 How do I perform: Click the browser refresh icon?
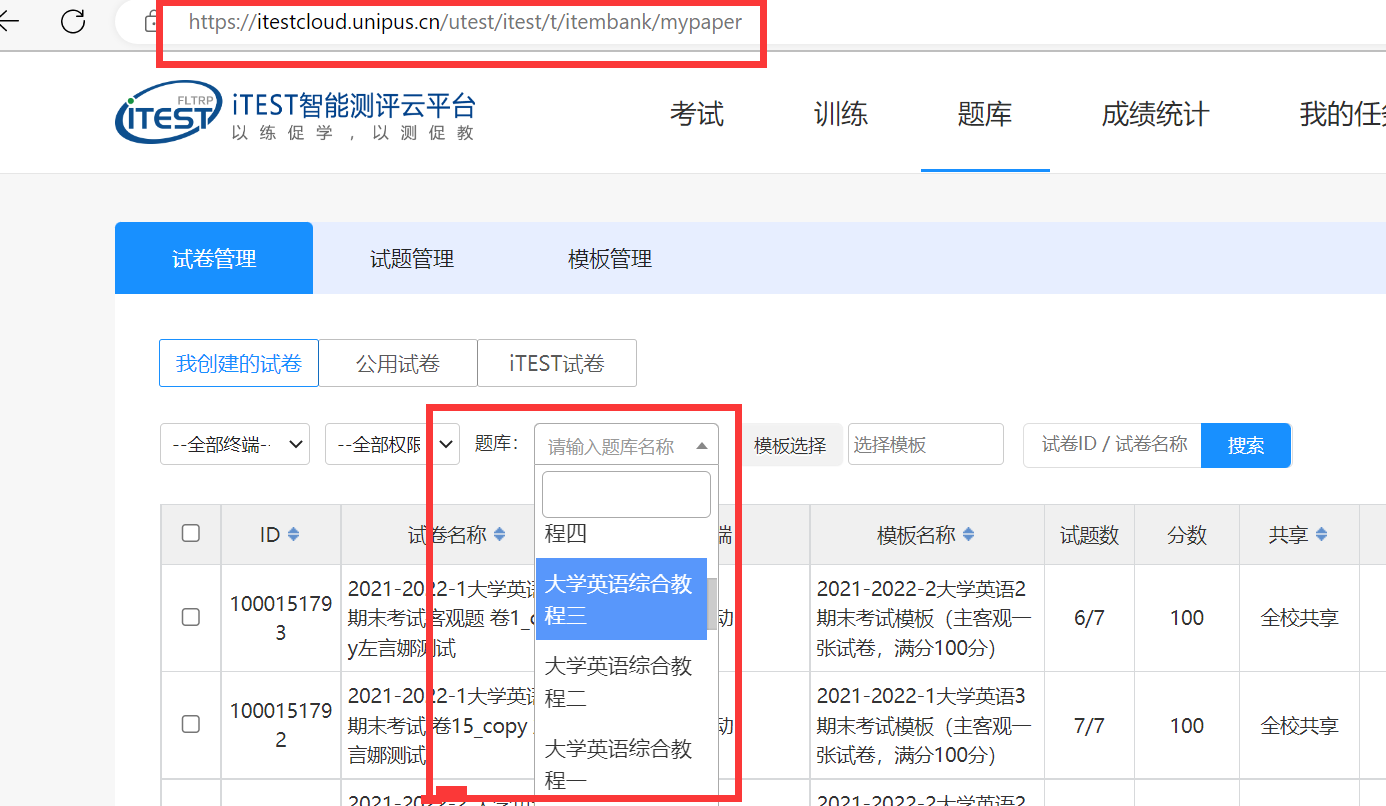pyautogui.click(x=73, y=21)
